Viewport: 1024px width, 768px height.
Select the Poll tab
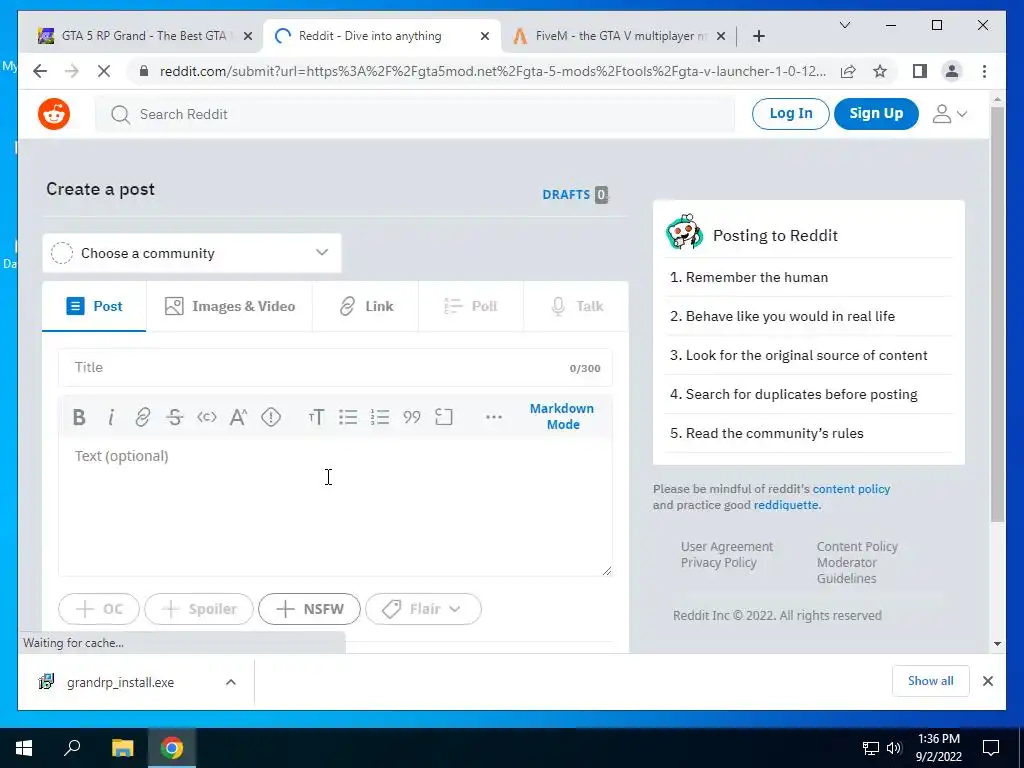click(x=471, y=306)
